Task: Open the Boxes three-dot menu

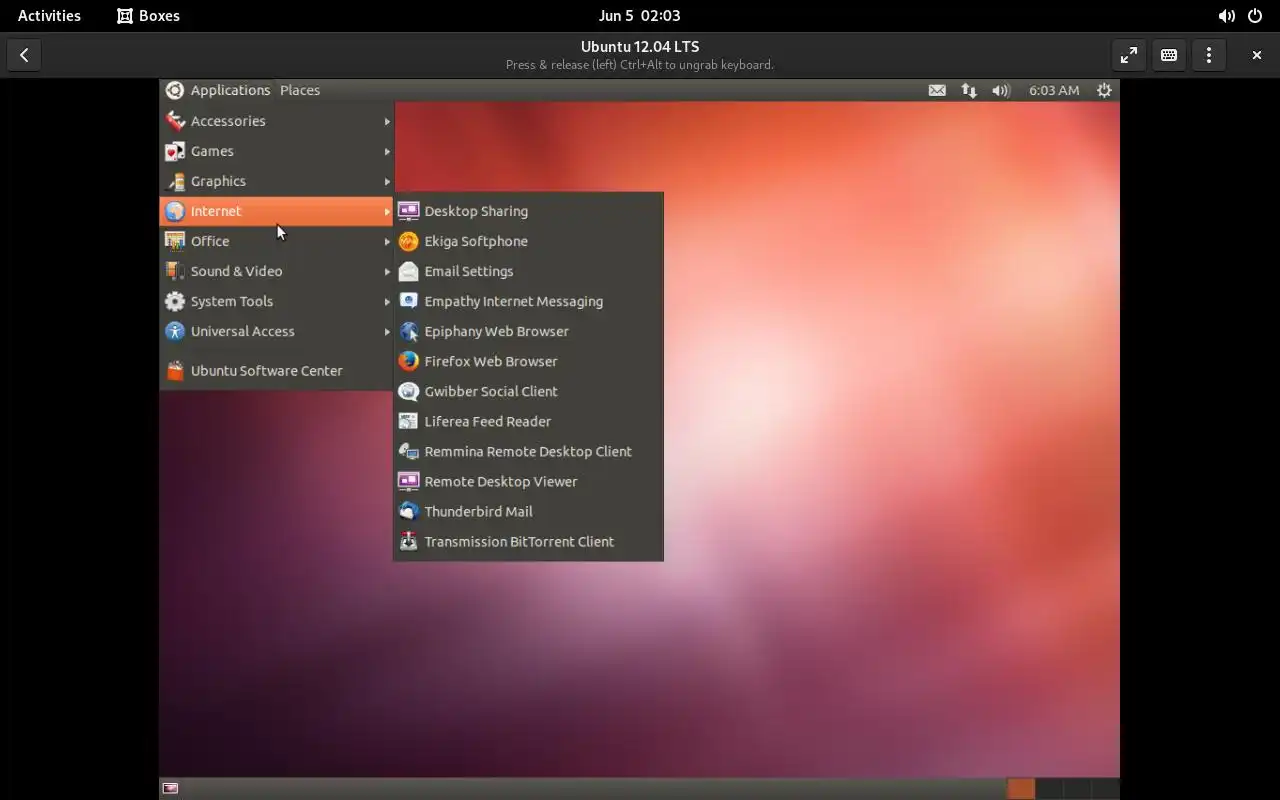Action: tap(1209, 56)
